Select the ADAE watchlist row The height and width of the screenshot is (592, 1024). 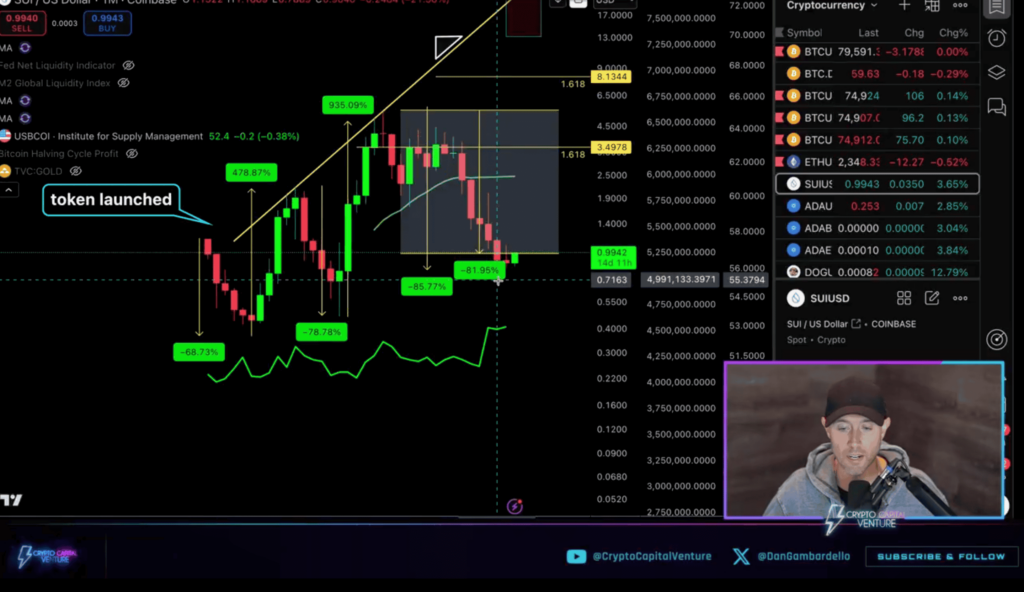coord(877,250)
